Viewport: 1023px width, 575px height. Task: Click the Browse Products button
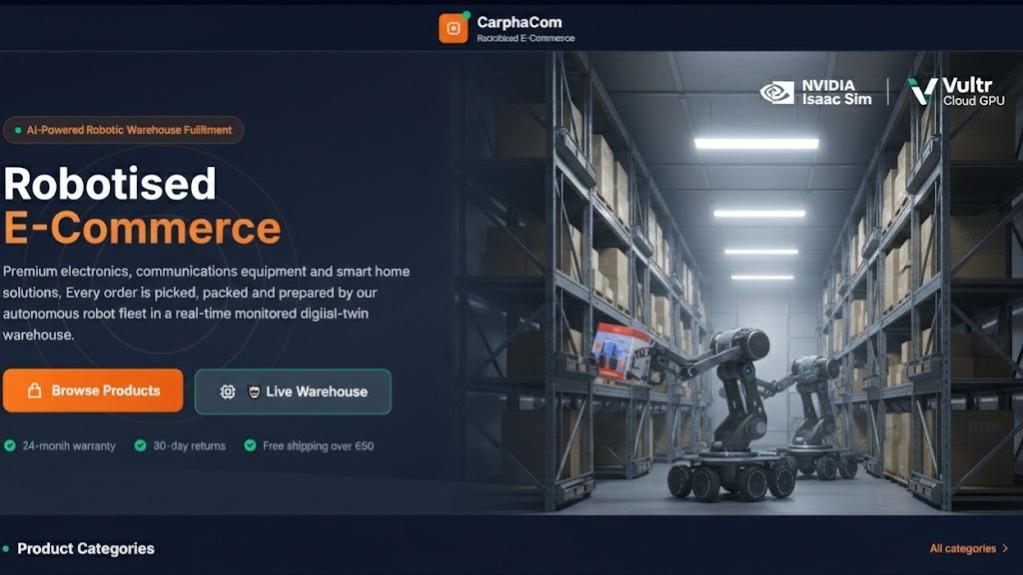(93, 390)
